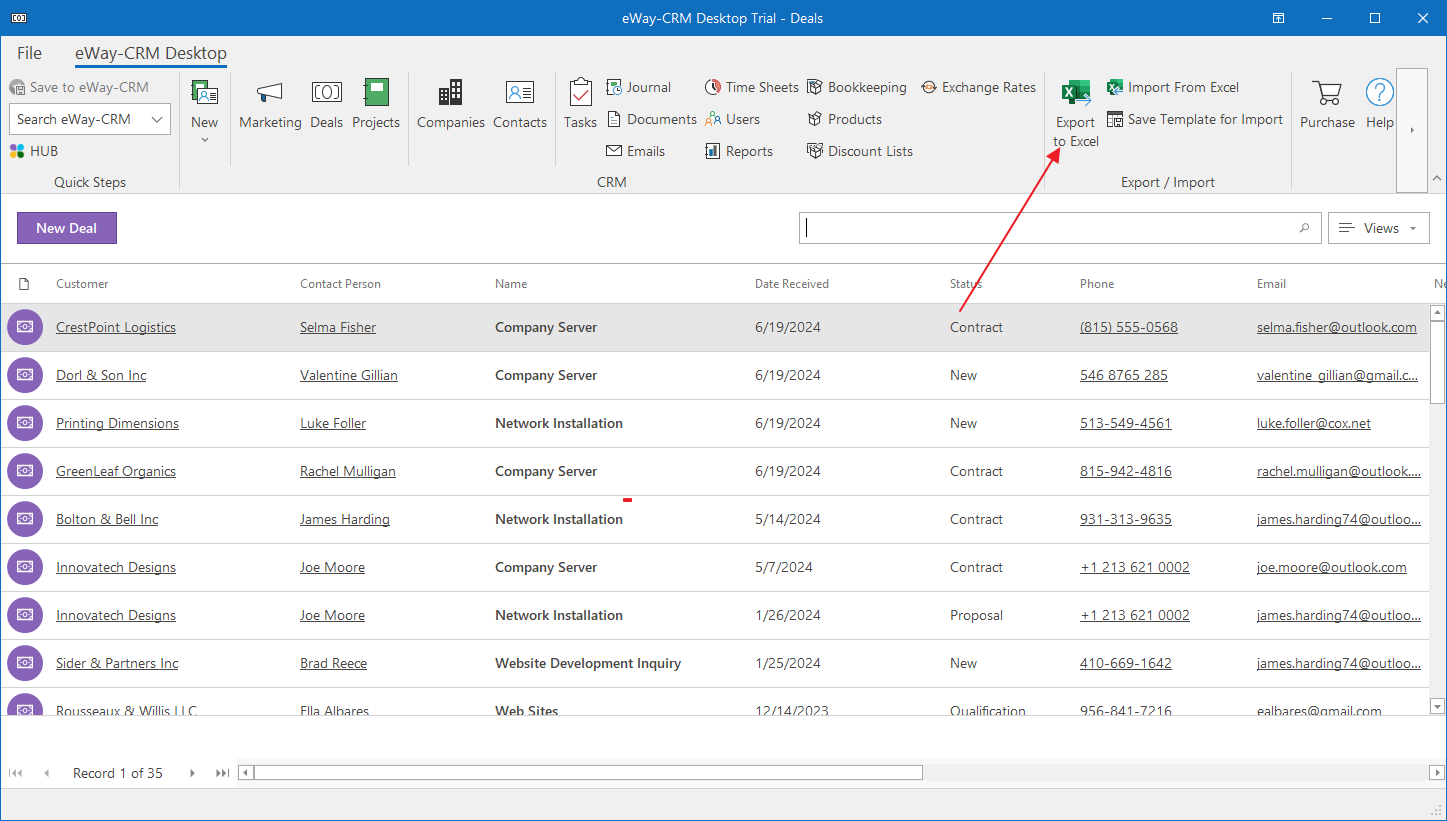
Task: Open the CrestPoint Logistics customer link
Action: pyautogui.click(x=116, y=327)
